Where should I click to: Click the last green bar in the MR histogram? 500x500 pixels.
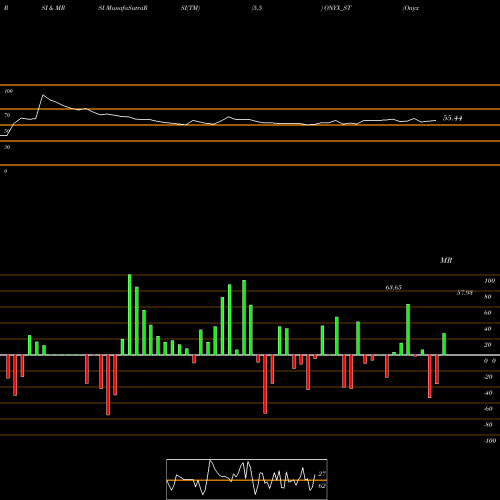444,344
